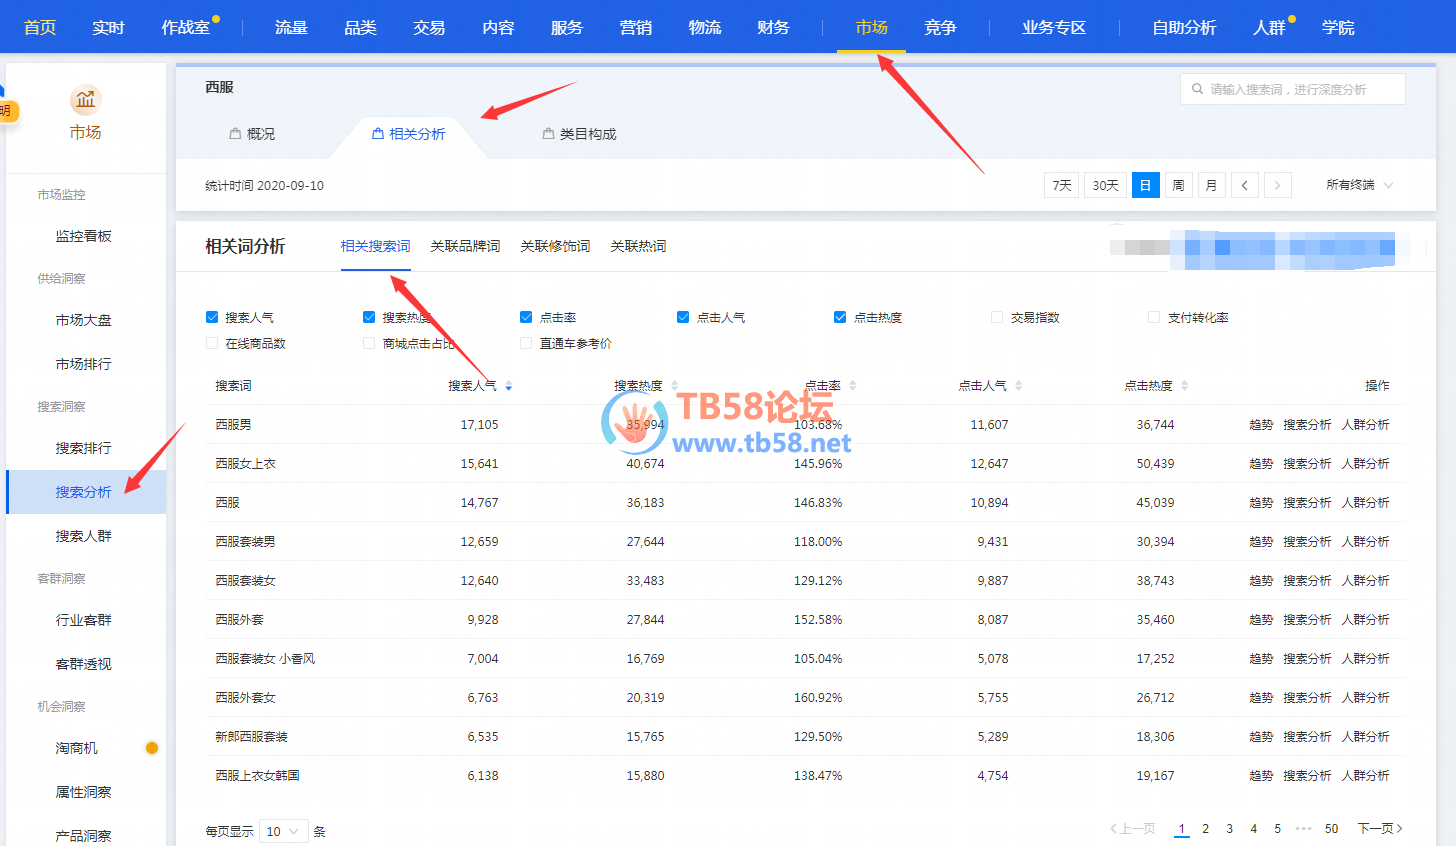
Task: Click the 类目构成 tab icon
Action: click(x=548, y=133)
